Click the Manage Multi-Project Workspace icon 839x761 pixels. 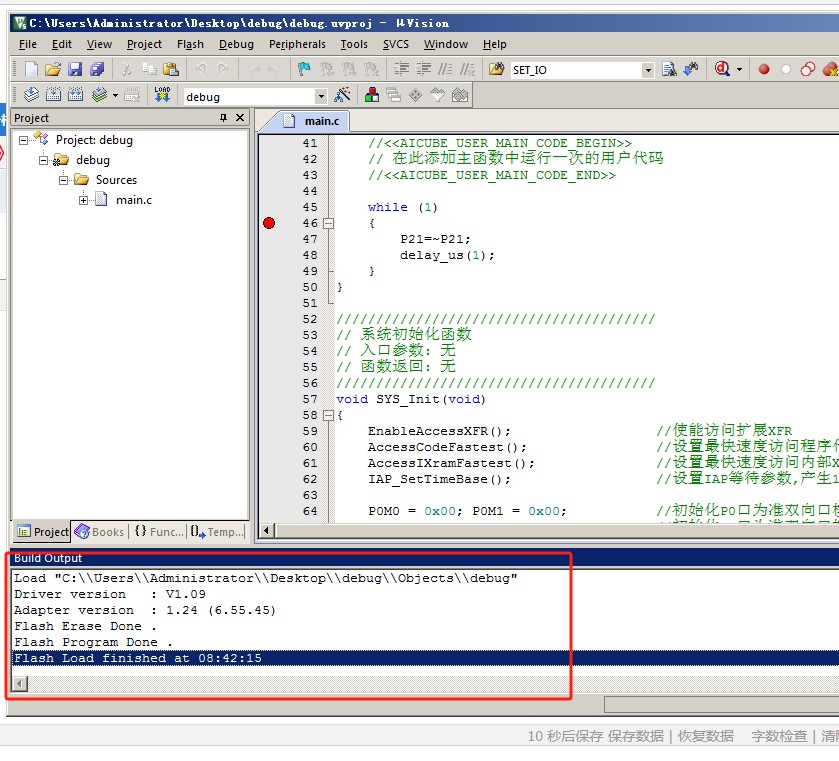[393, 95]
